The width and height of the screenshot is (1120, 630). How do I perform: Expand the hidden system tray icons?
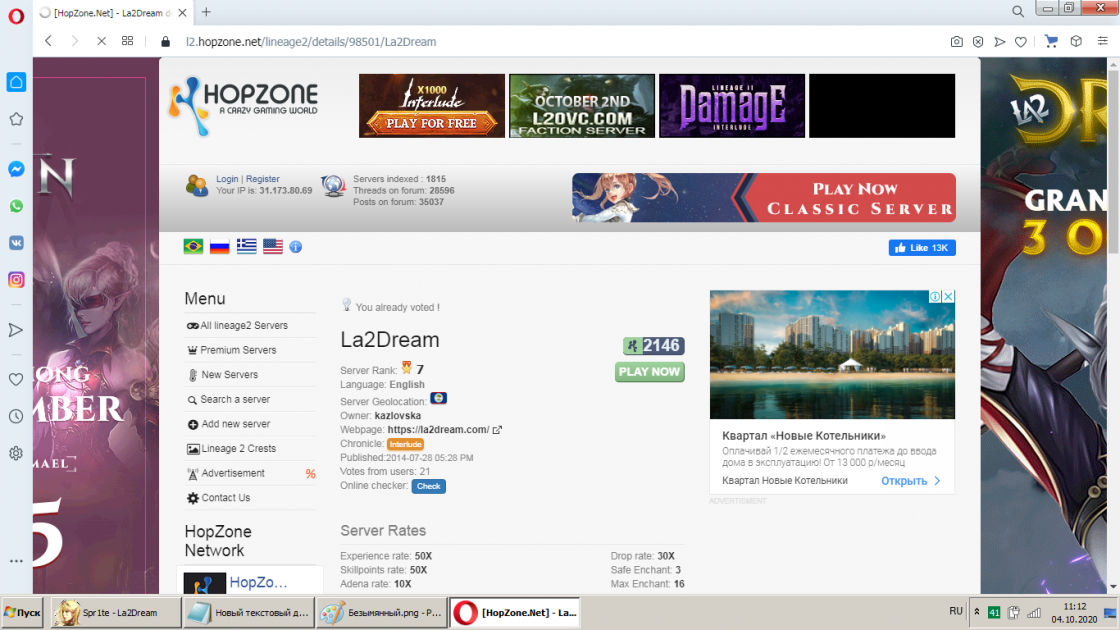click(977, 612)
